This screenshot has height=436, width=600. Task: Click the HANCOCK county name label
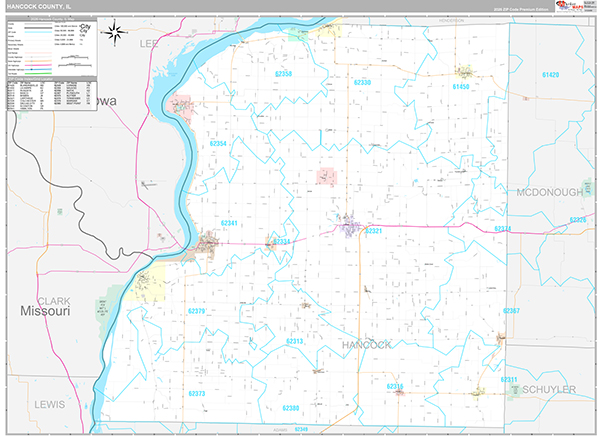pyautogui.click(x=367, y=345)
